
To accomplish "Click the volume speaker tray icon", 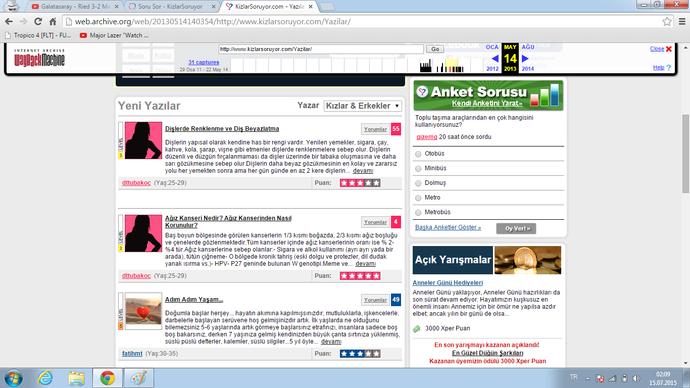I will click(x=636, y=378).
